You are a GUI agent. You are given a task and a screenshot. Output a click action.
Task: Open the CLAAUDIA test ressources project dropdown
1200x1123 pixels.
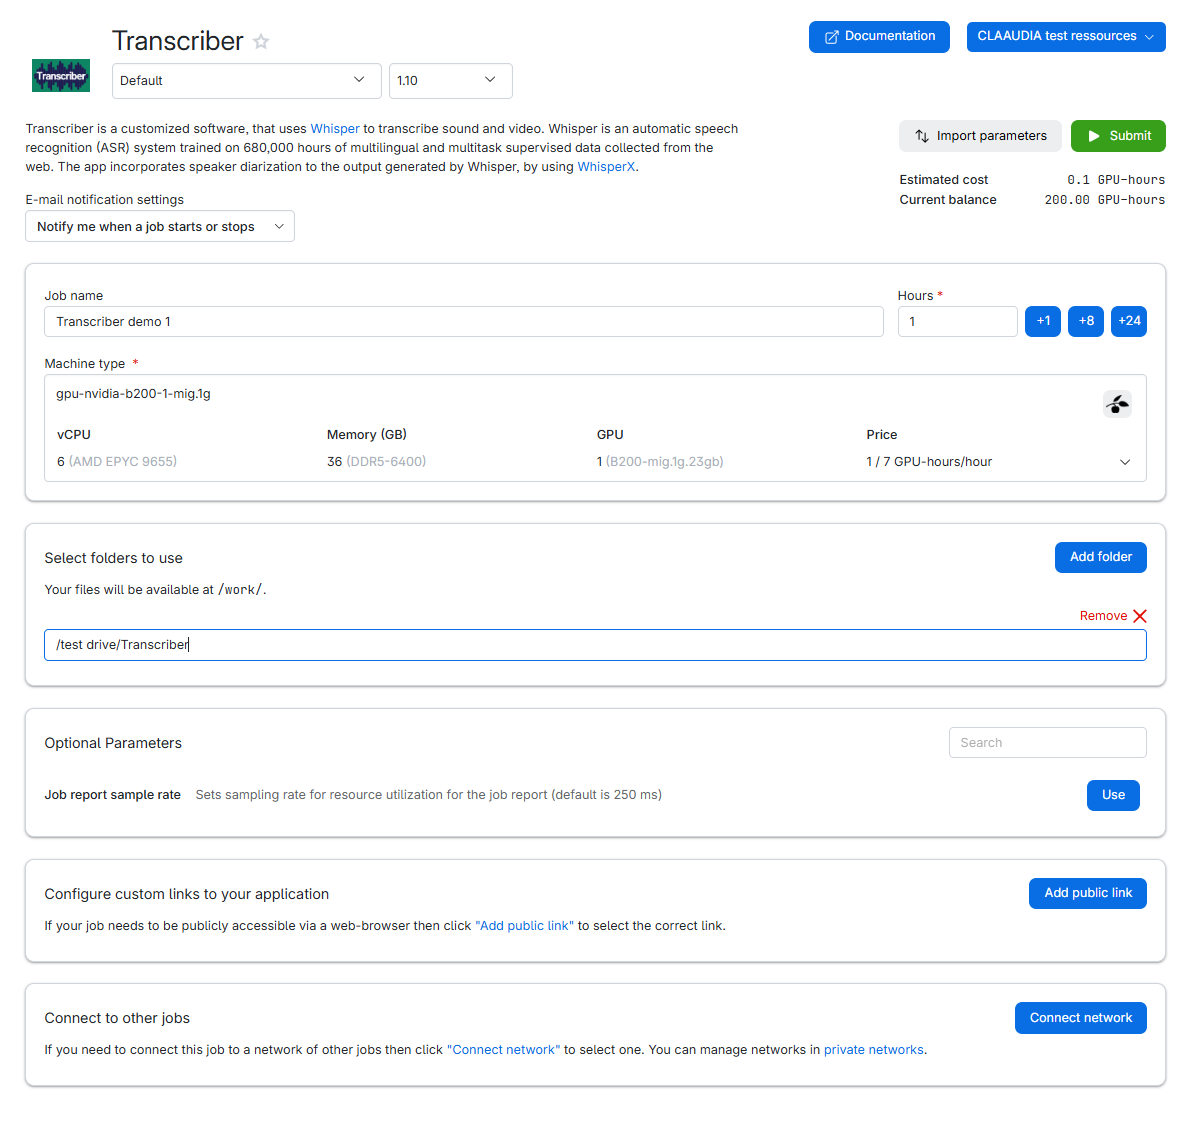pos(1066,36)
